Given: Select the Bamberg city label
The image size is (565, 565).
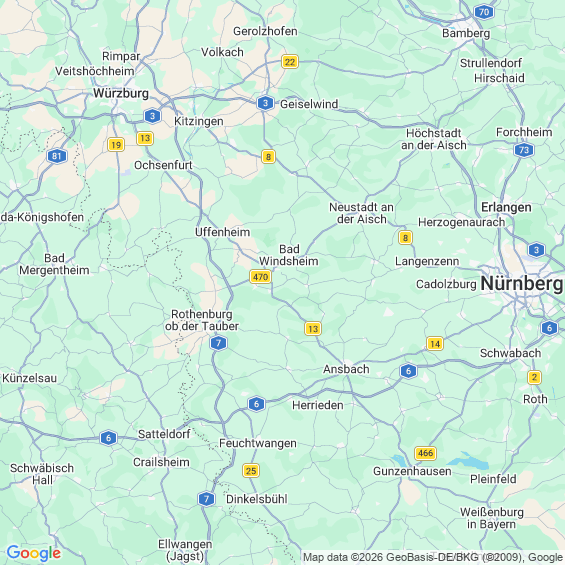Looking at the screenshot, I should (466, 34).
